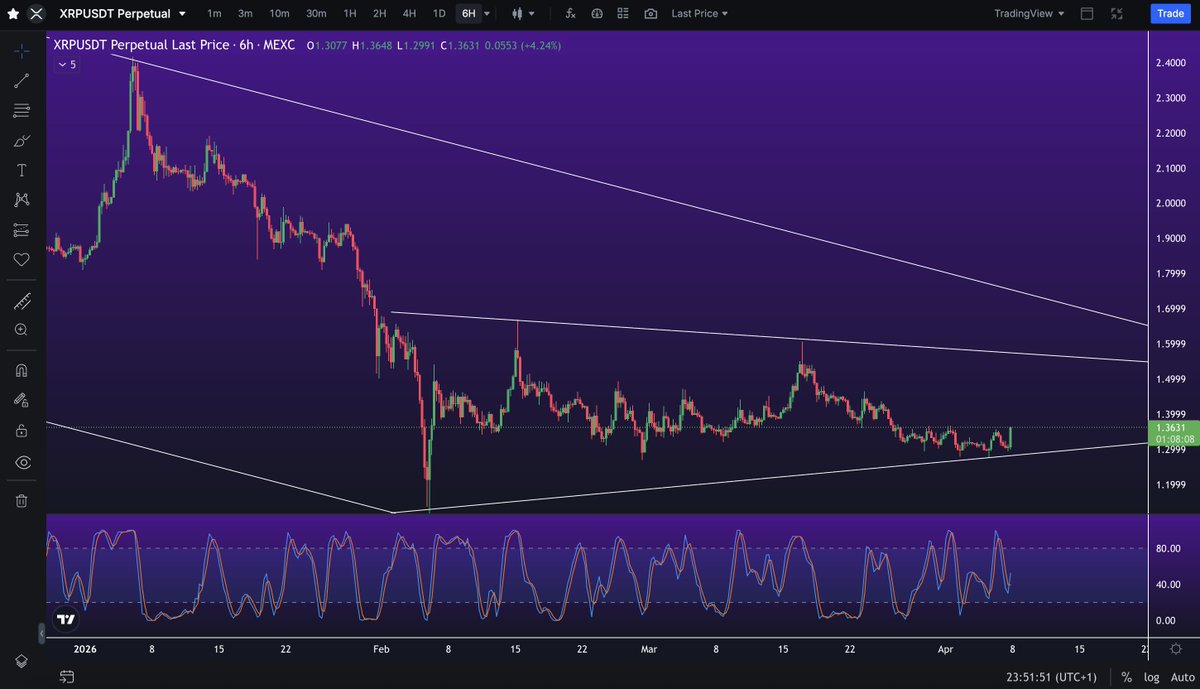The height and width of the screenshot is (689, 1200).
Task: Click the zoom in magnifier tool
Action: (21, 330)
